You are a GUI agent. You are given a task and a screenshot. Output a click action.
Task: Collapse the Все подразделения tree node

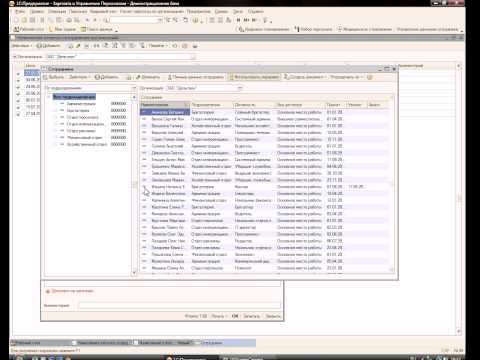pos(49,97)
